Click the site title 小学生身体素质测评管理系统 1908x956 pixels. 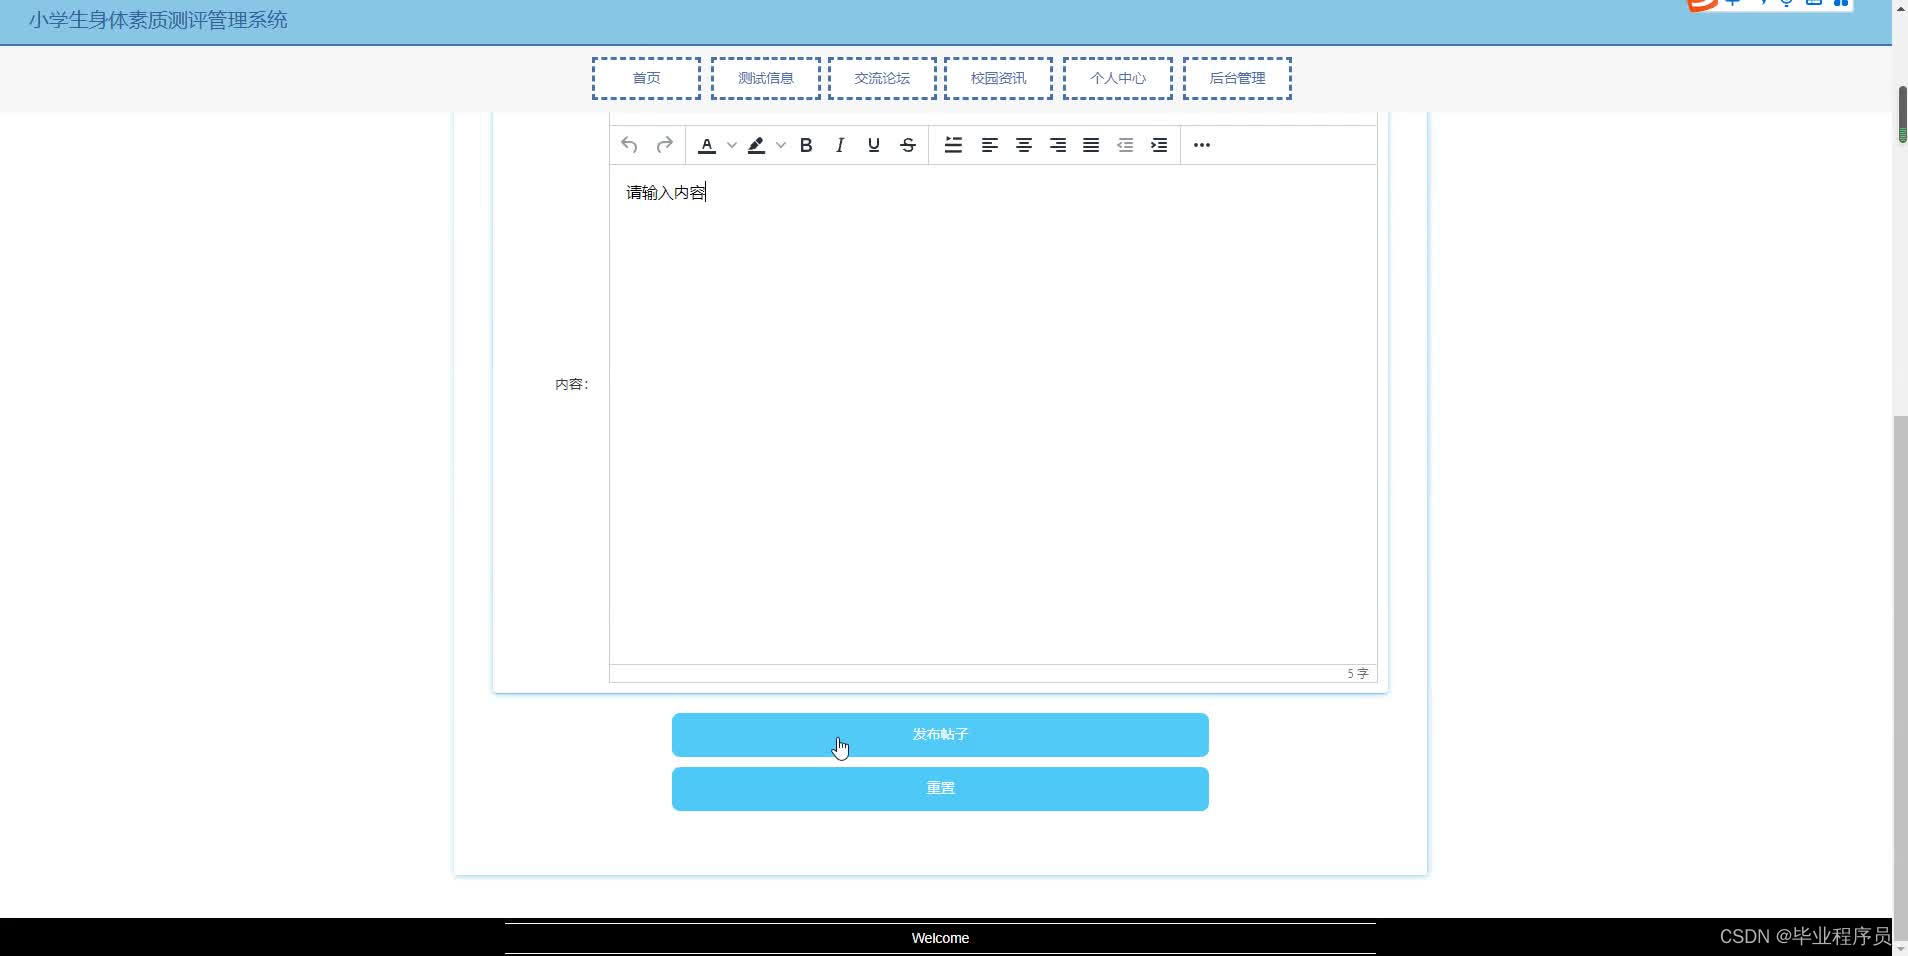point(158,20)
